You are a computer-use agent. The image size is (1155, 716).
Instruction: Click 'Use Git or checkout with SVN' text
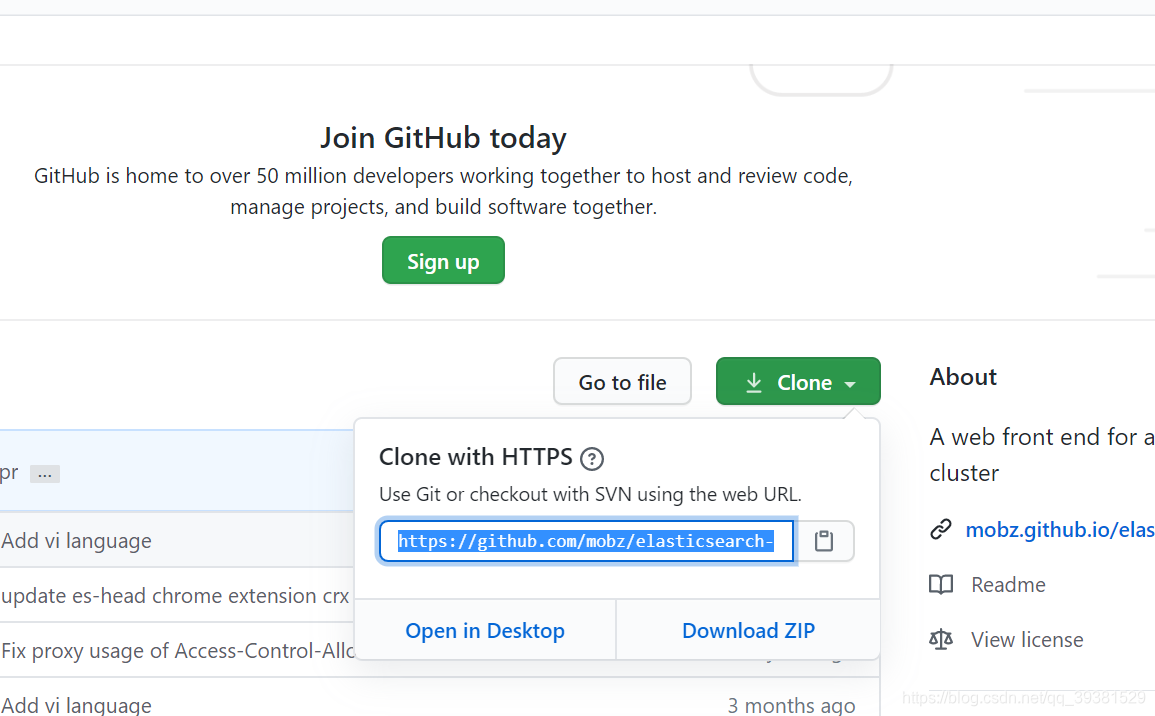click(590, 494)
